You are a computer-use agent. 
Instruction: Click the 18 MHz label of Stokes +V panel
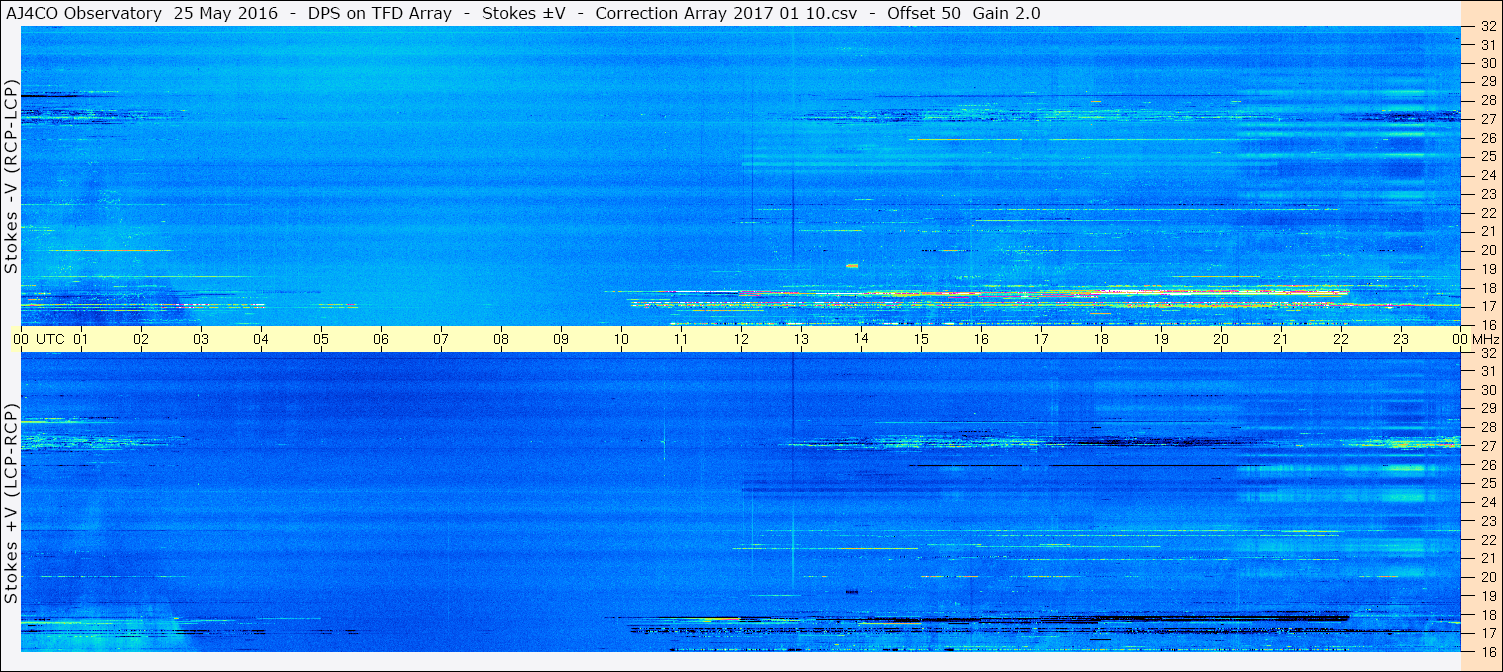click(x=1487, y=615)
